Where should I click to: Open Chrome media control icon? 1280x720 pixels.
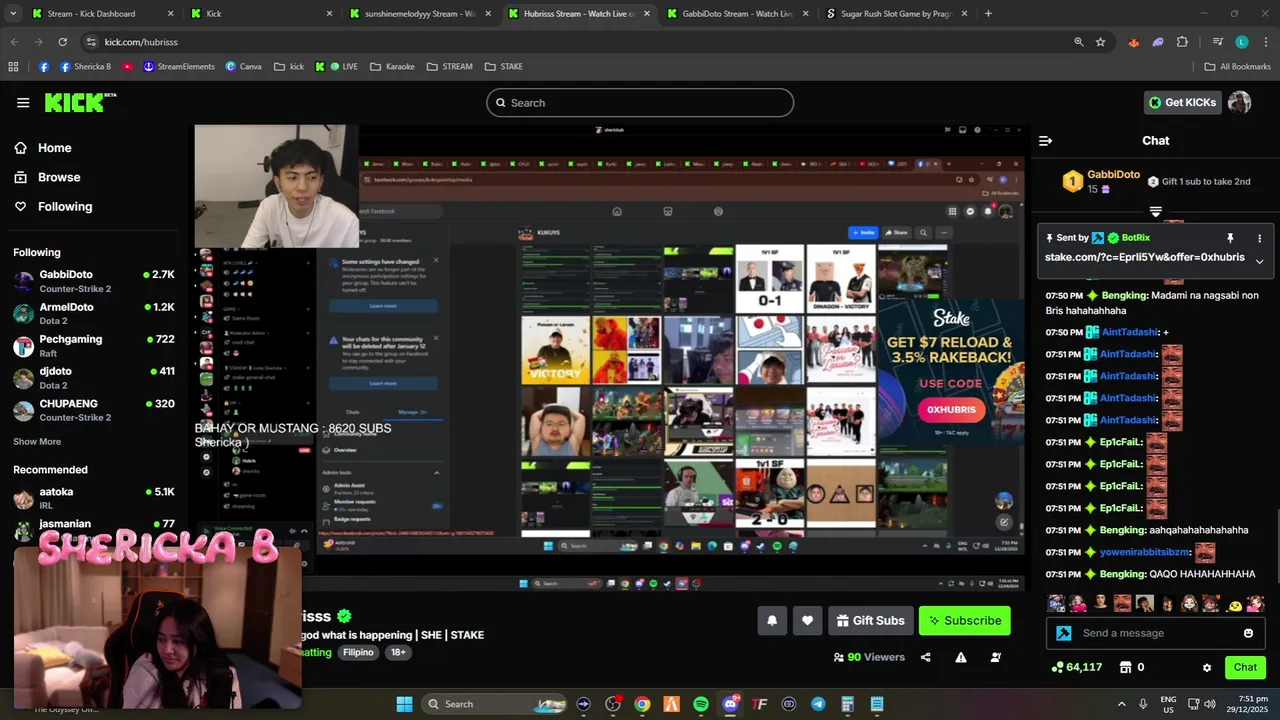[x=1217, y=42]
